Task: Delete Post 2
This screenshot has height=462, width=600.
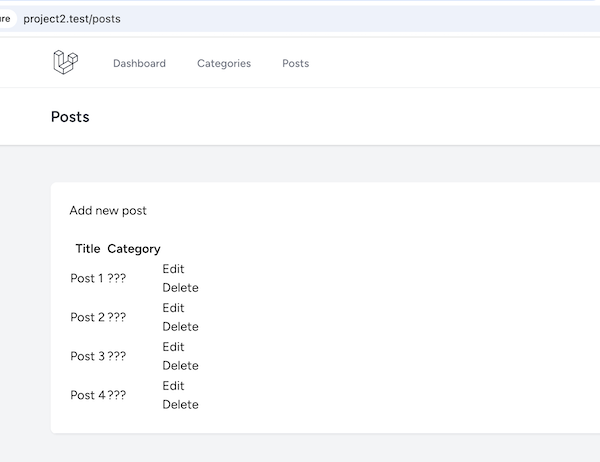Action: 180,327
